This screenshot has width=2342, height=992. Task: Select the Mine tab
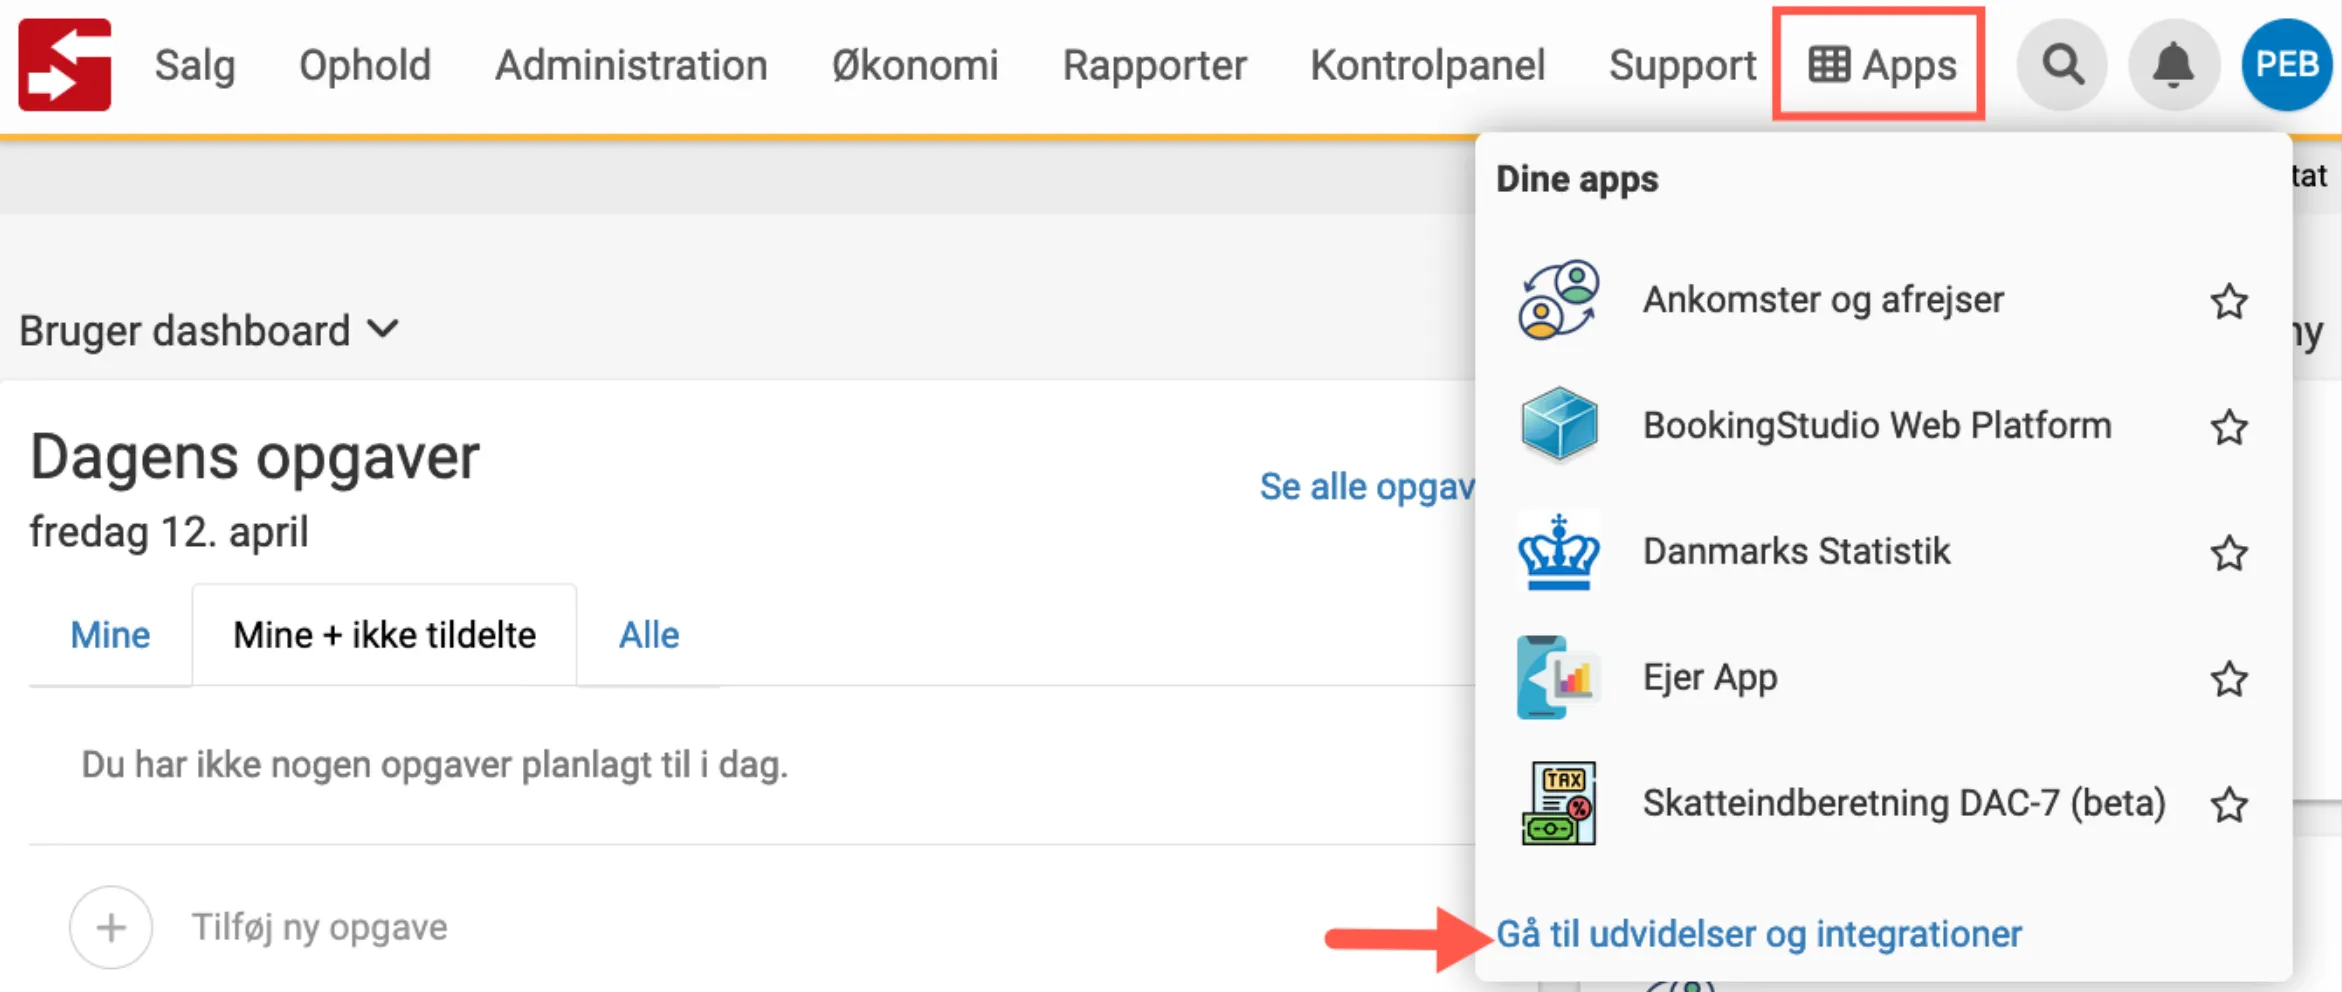(x=109, y=634)
